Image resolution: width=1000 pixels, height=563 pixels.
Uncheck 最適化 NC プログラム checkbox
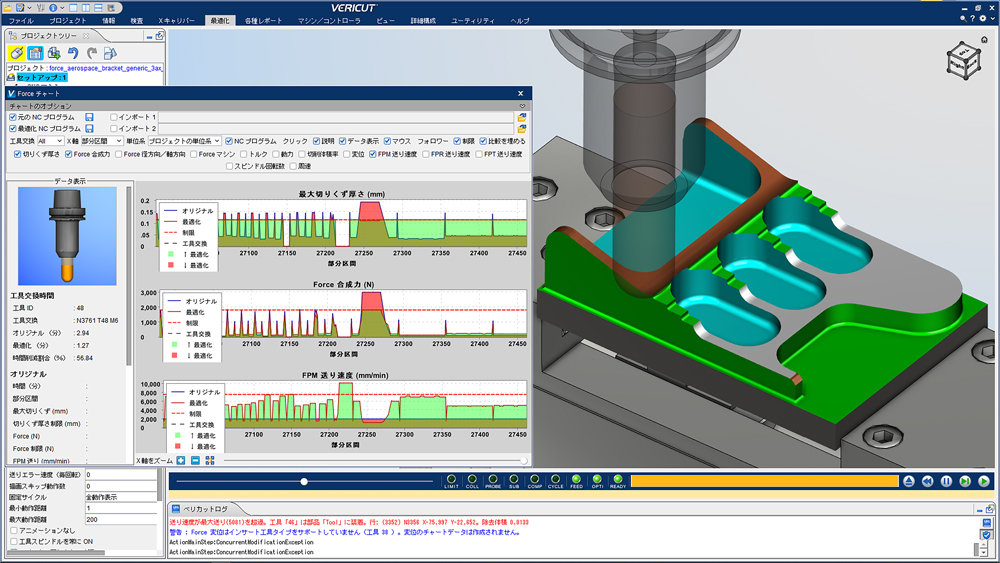(x=13, y=129)
